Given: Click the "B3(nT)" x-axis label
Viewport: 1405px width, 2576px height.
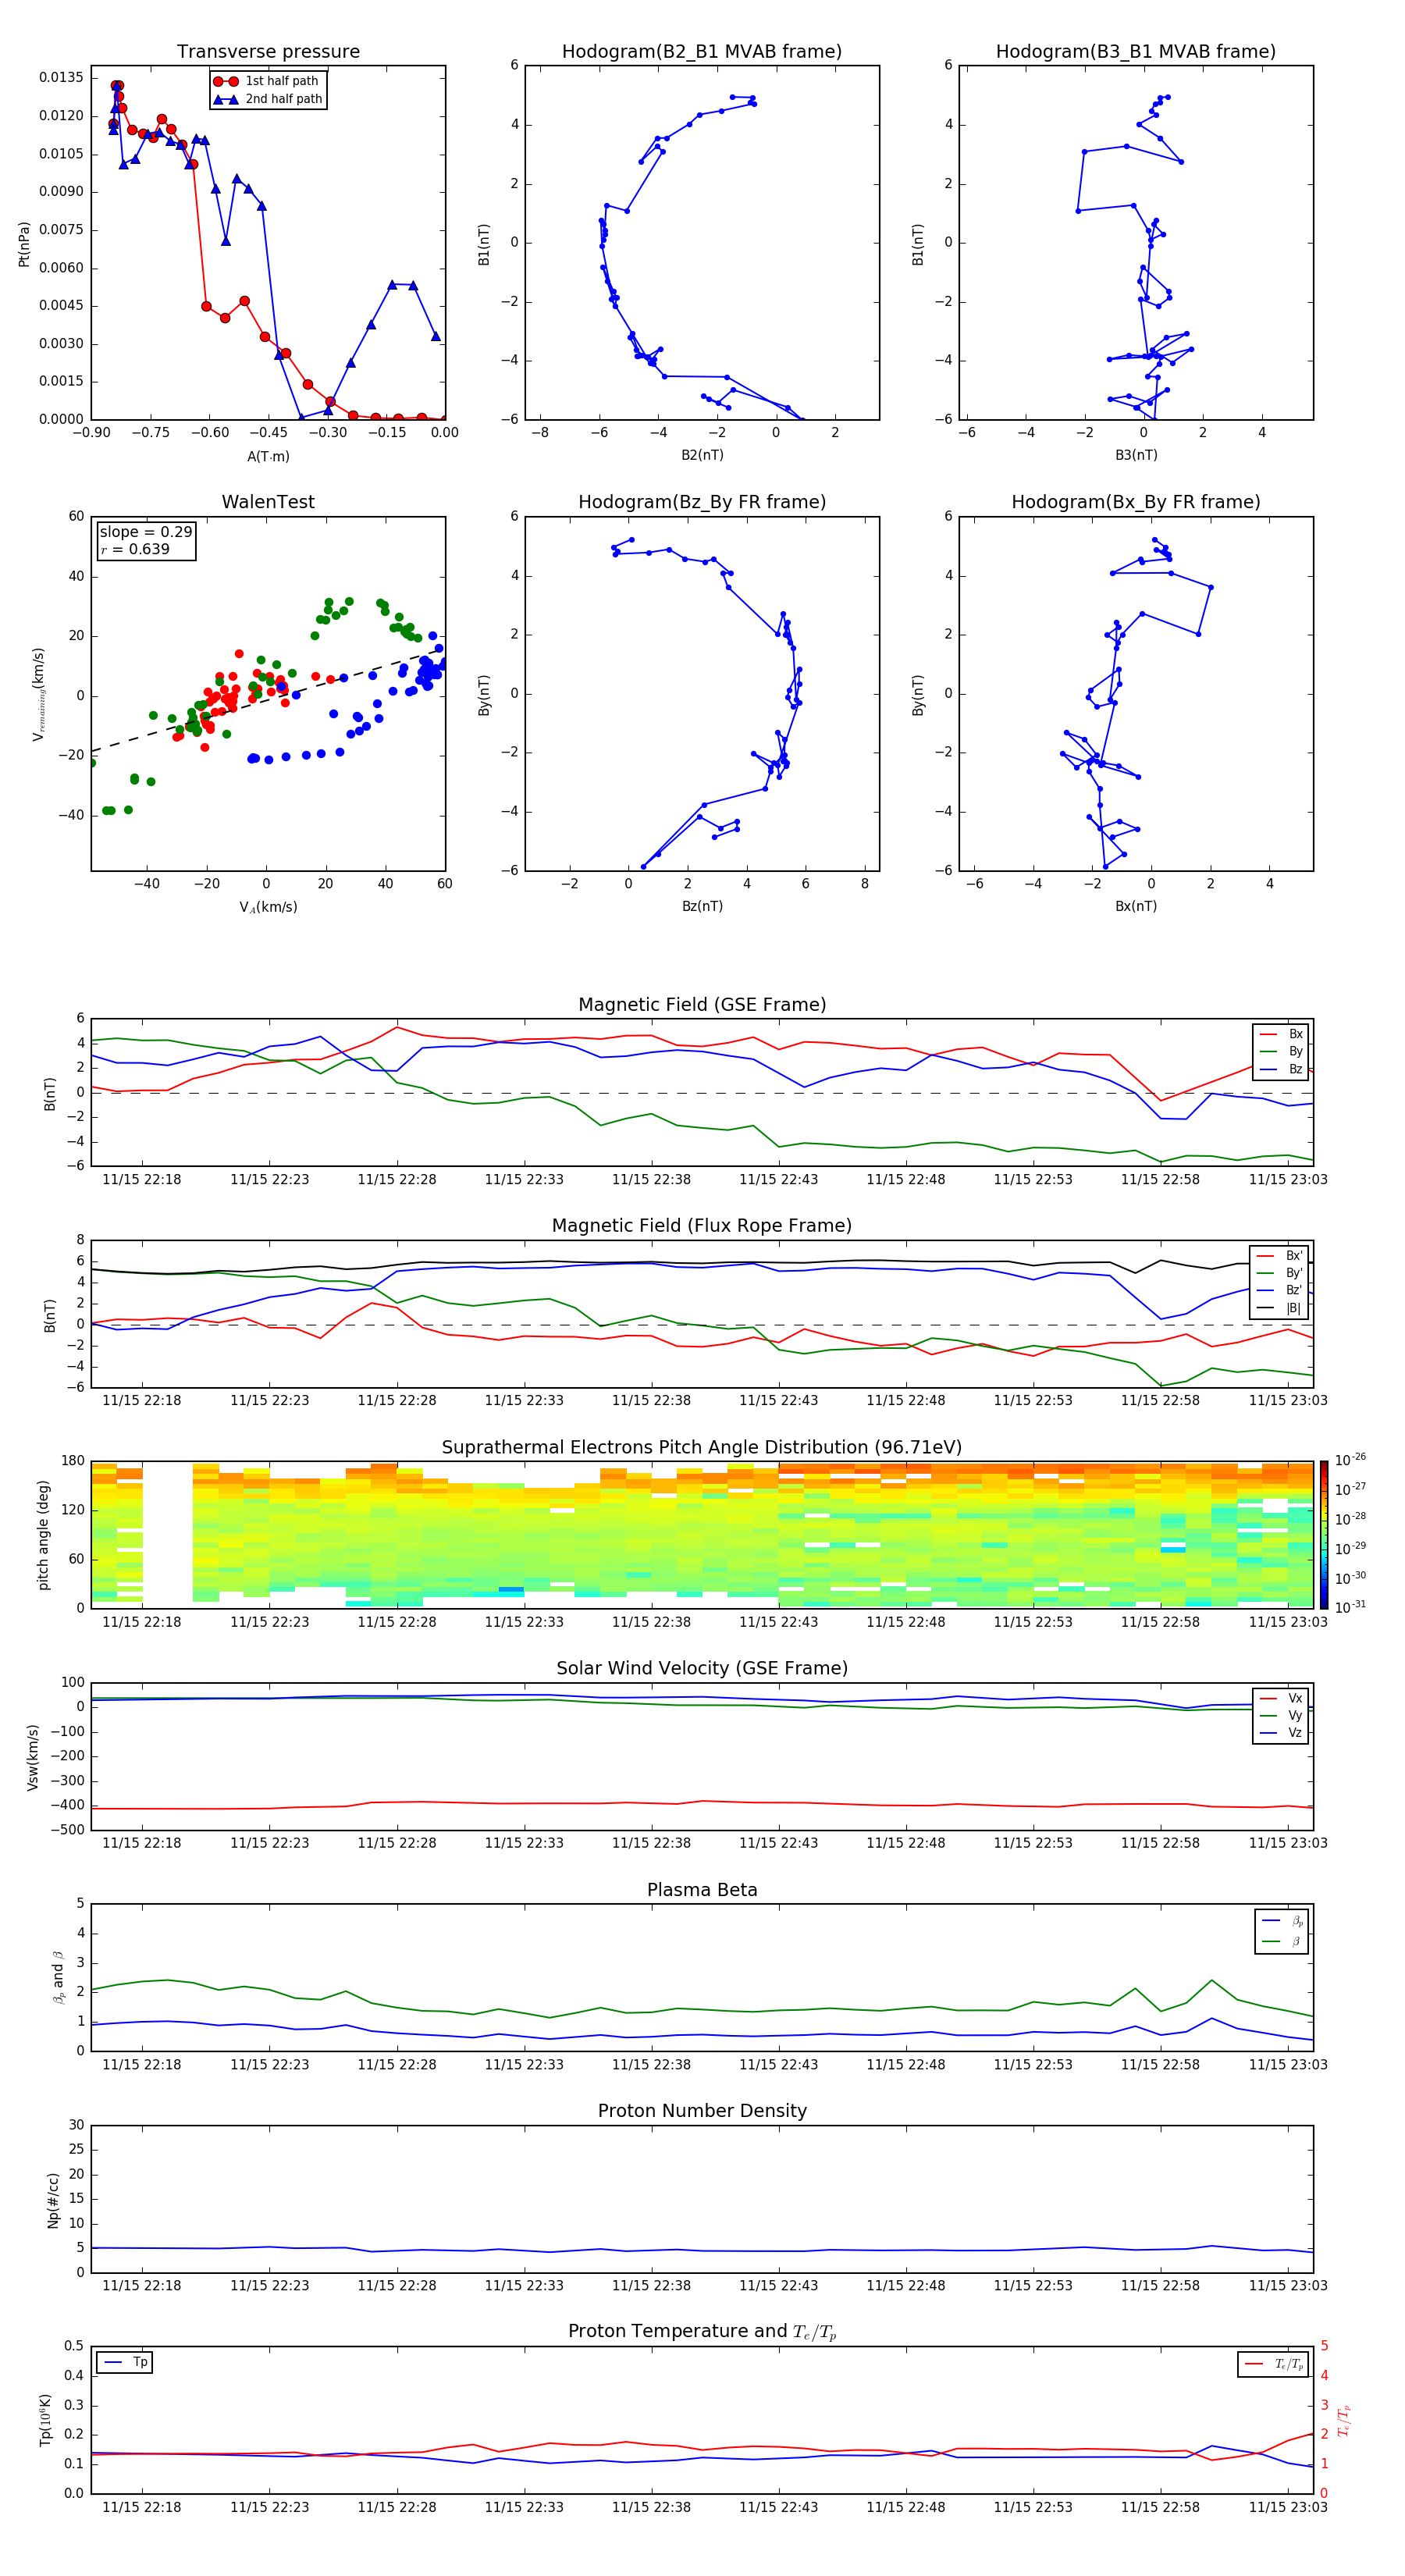Looking at the screenshot, I should pos(1136,455).
